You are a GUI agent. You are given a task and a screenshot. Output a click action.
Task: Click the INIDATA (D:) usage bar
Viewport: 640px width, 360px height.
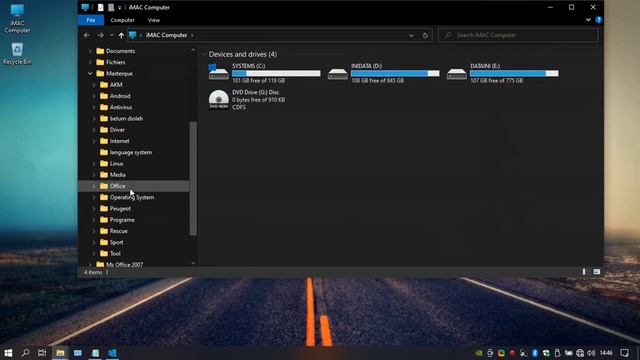click(x=395, y=73)
